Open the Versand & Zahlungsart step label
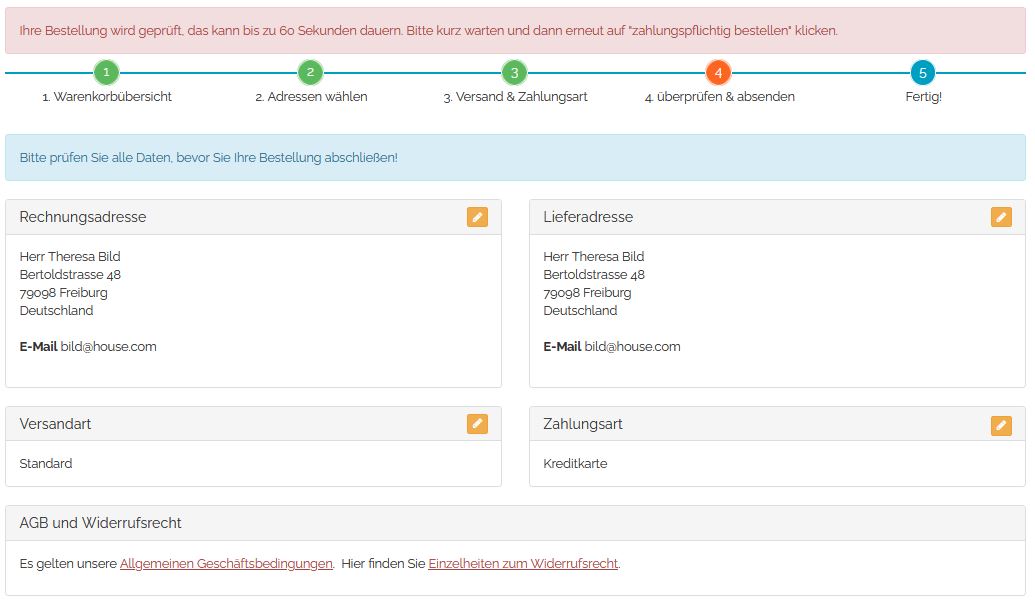The width and height of the screenshot is (1035, 607). (515, 97)
